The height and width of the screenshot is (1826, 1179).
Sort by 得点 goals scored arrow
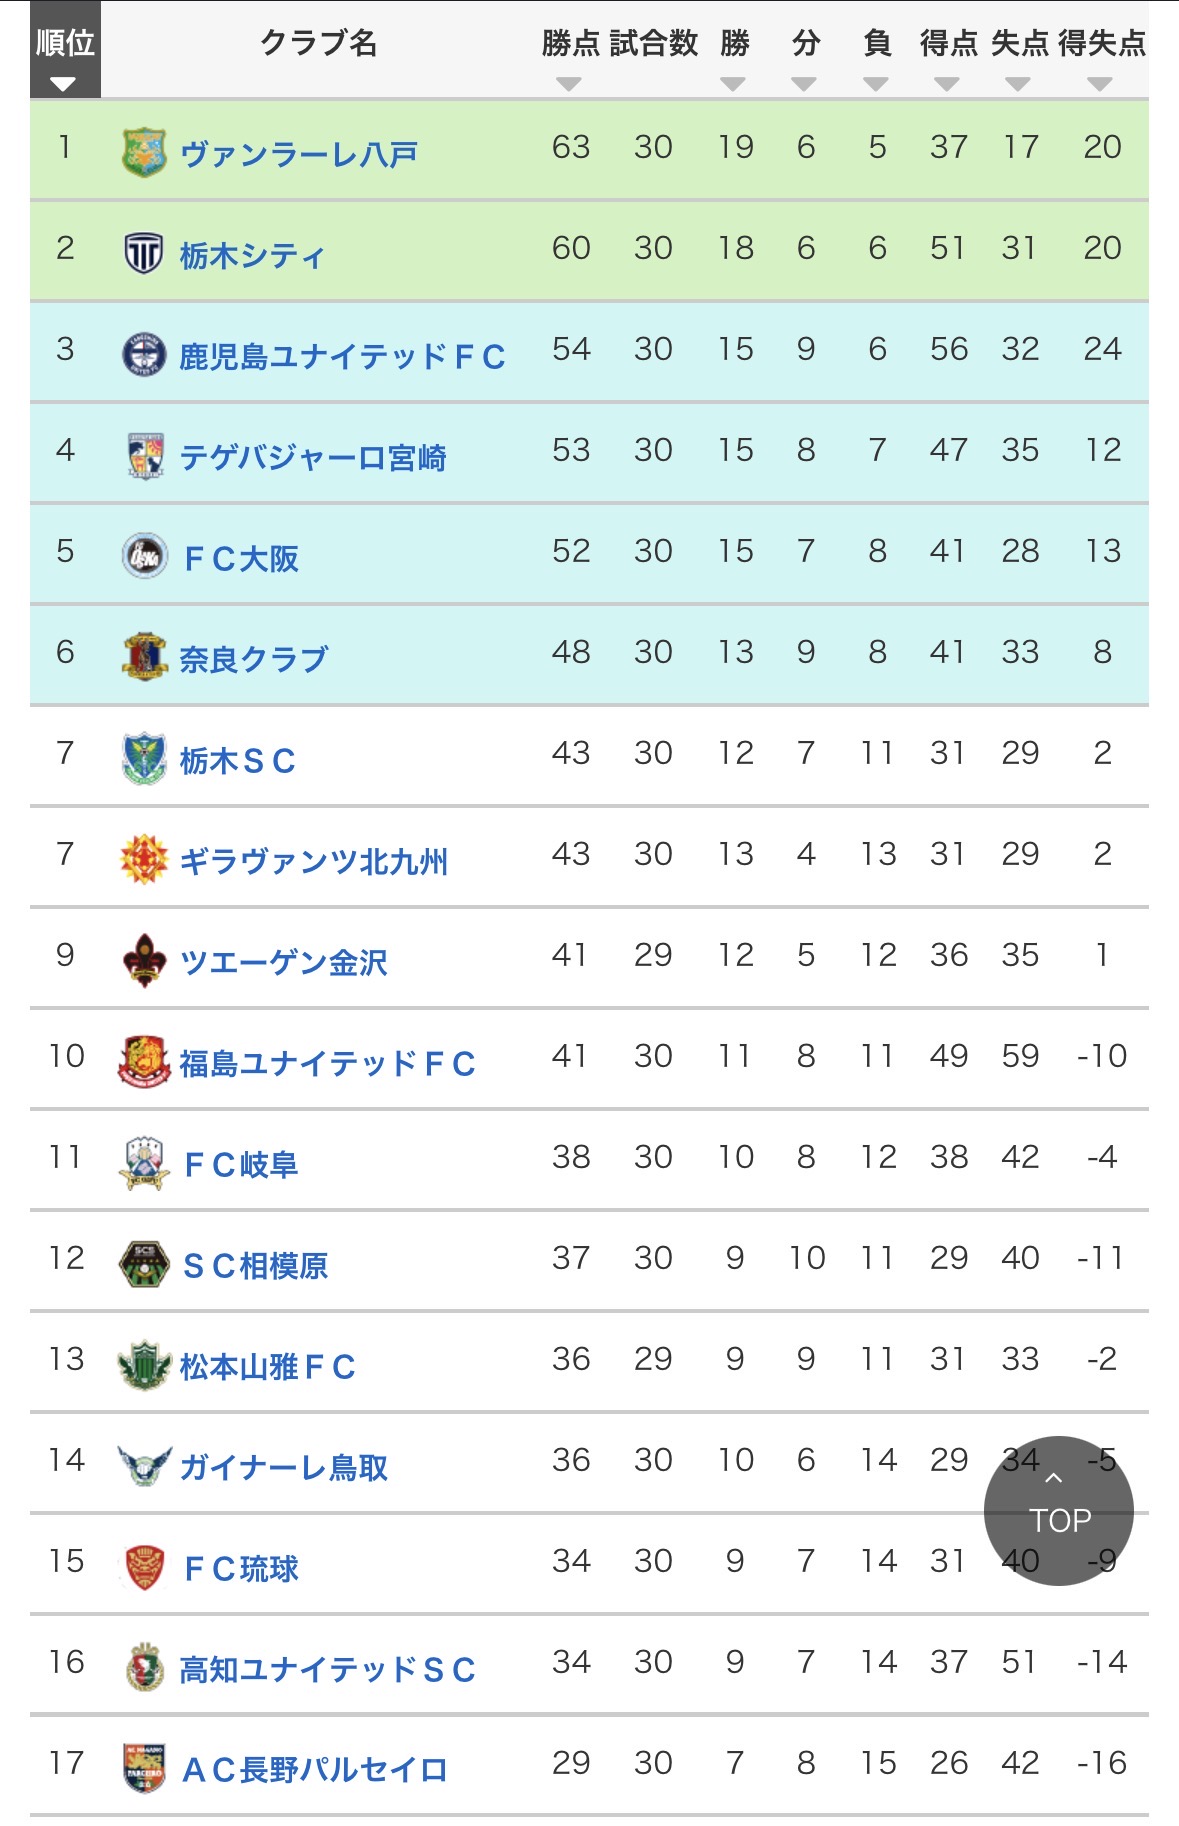pos(947,84)
